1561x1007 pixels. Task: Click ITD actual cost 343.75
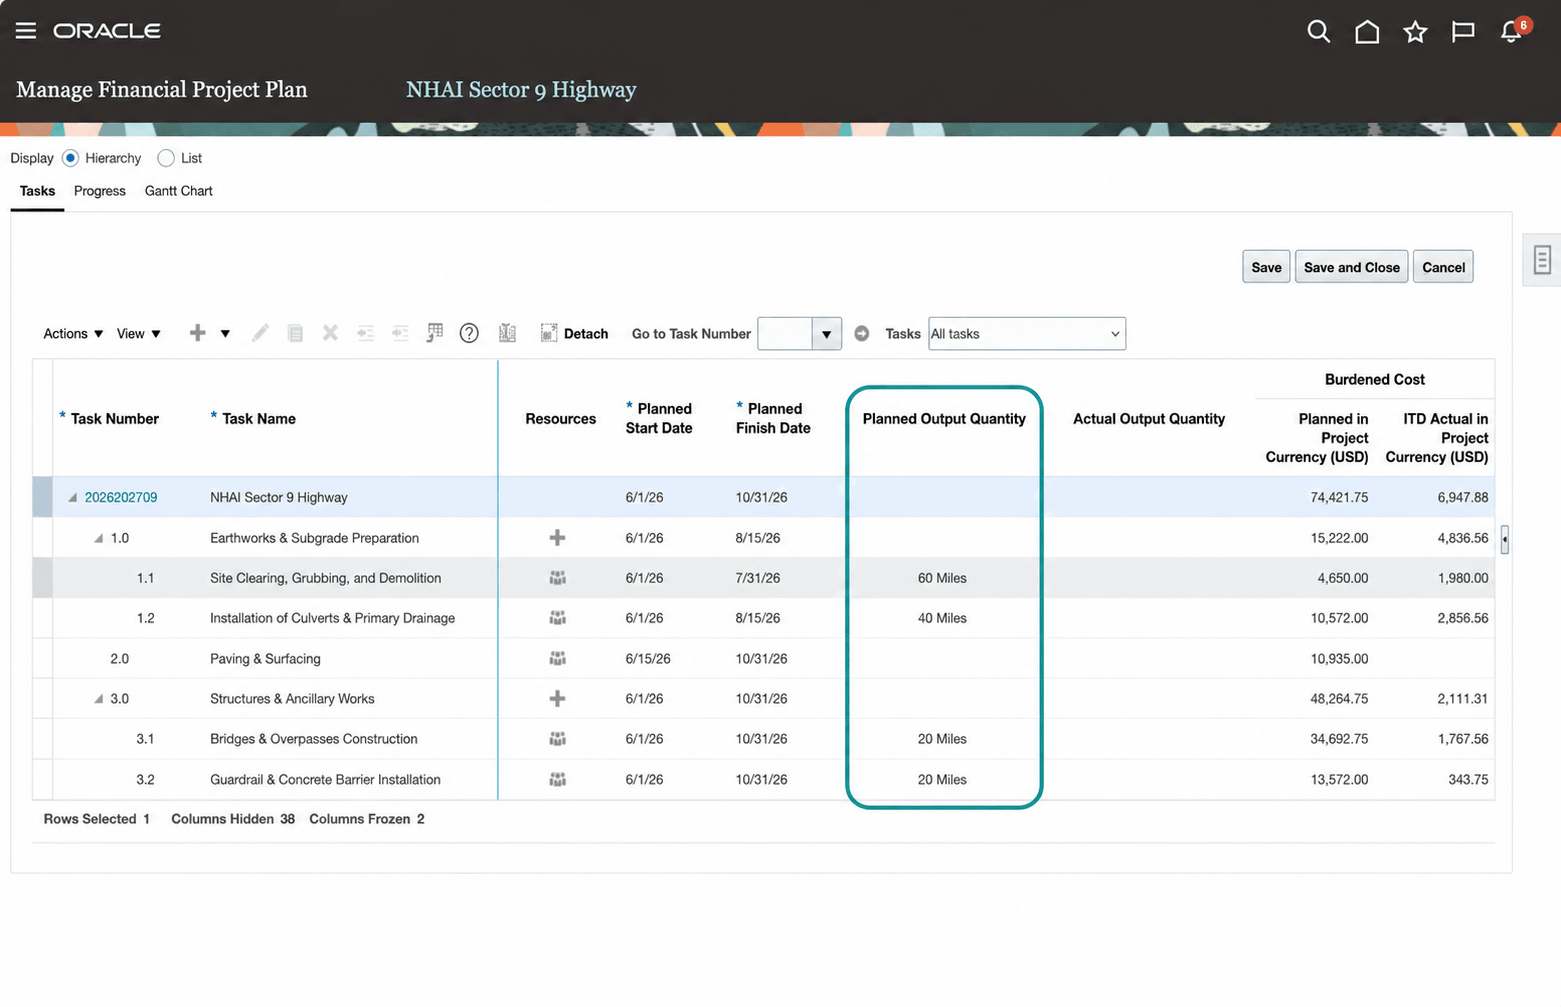(1468, 780)
